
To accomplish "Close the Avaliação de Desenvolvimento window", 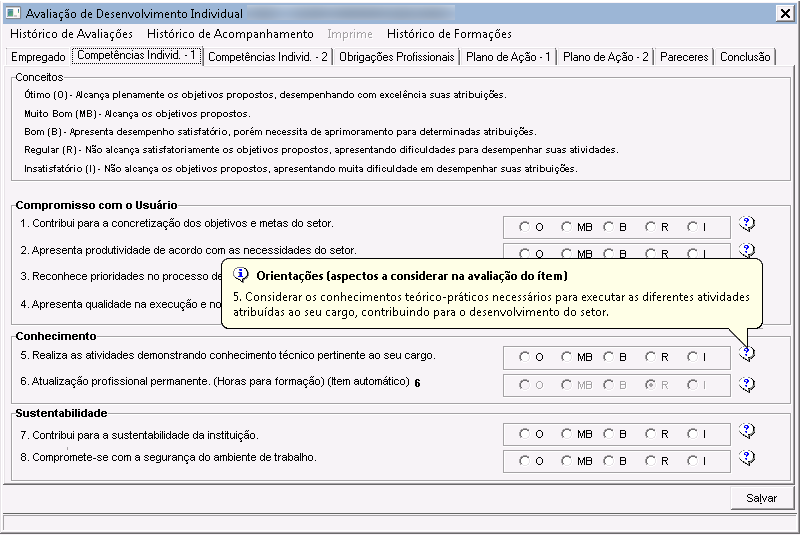I will pyautogui.click(x=785, y=13).
